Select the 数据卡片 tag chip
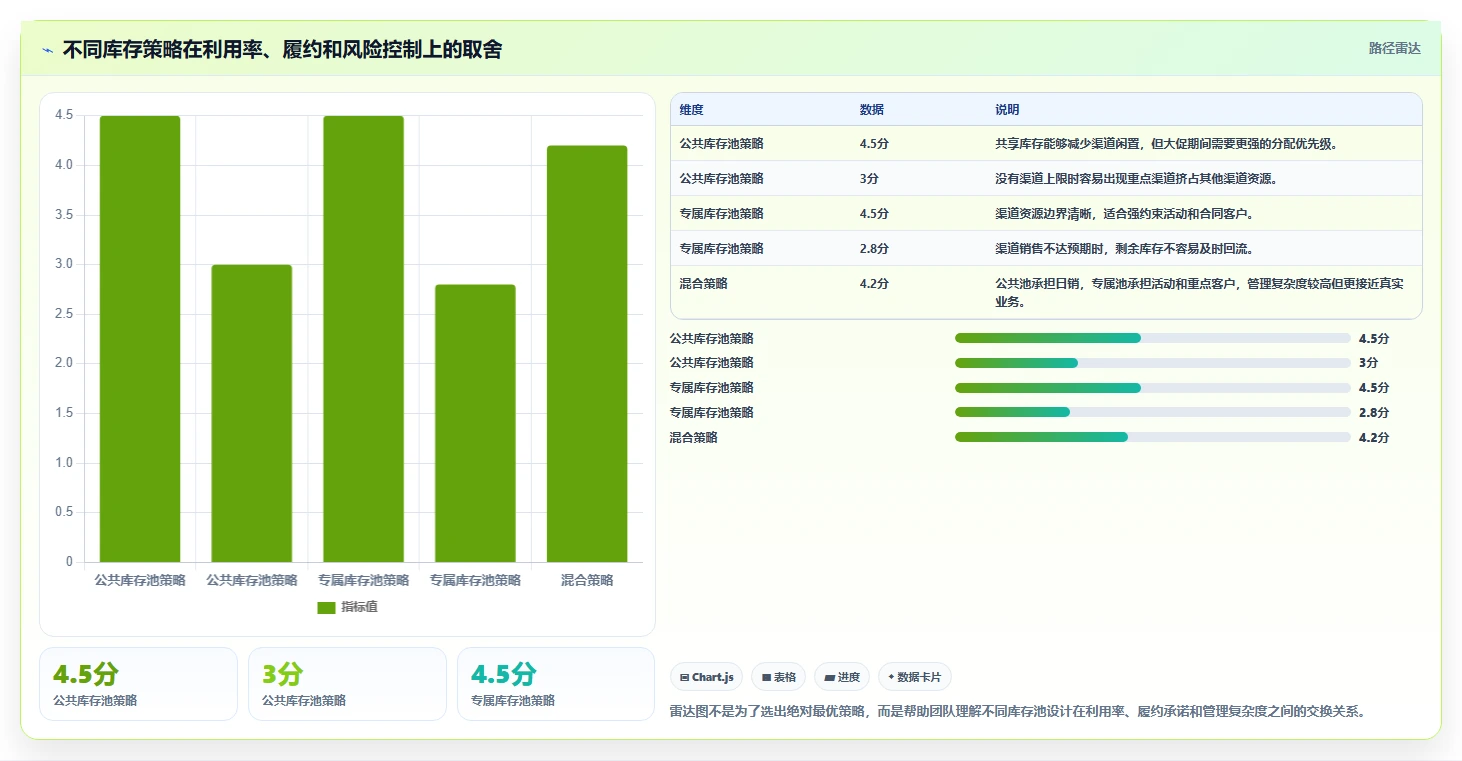 pos(915,677)
